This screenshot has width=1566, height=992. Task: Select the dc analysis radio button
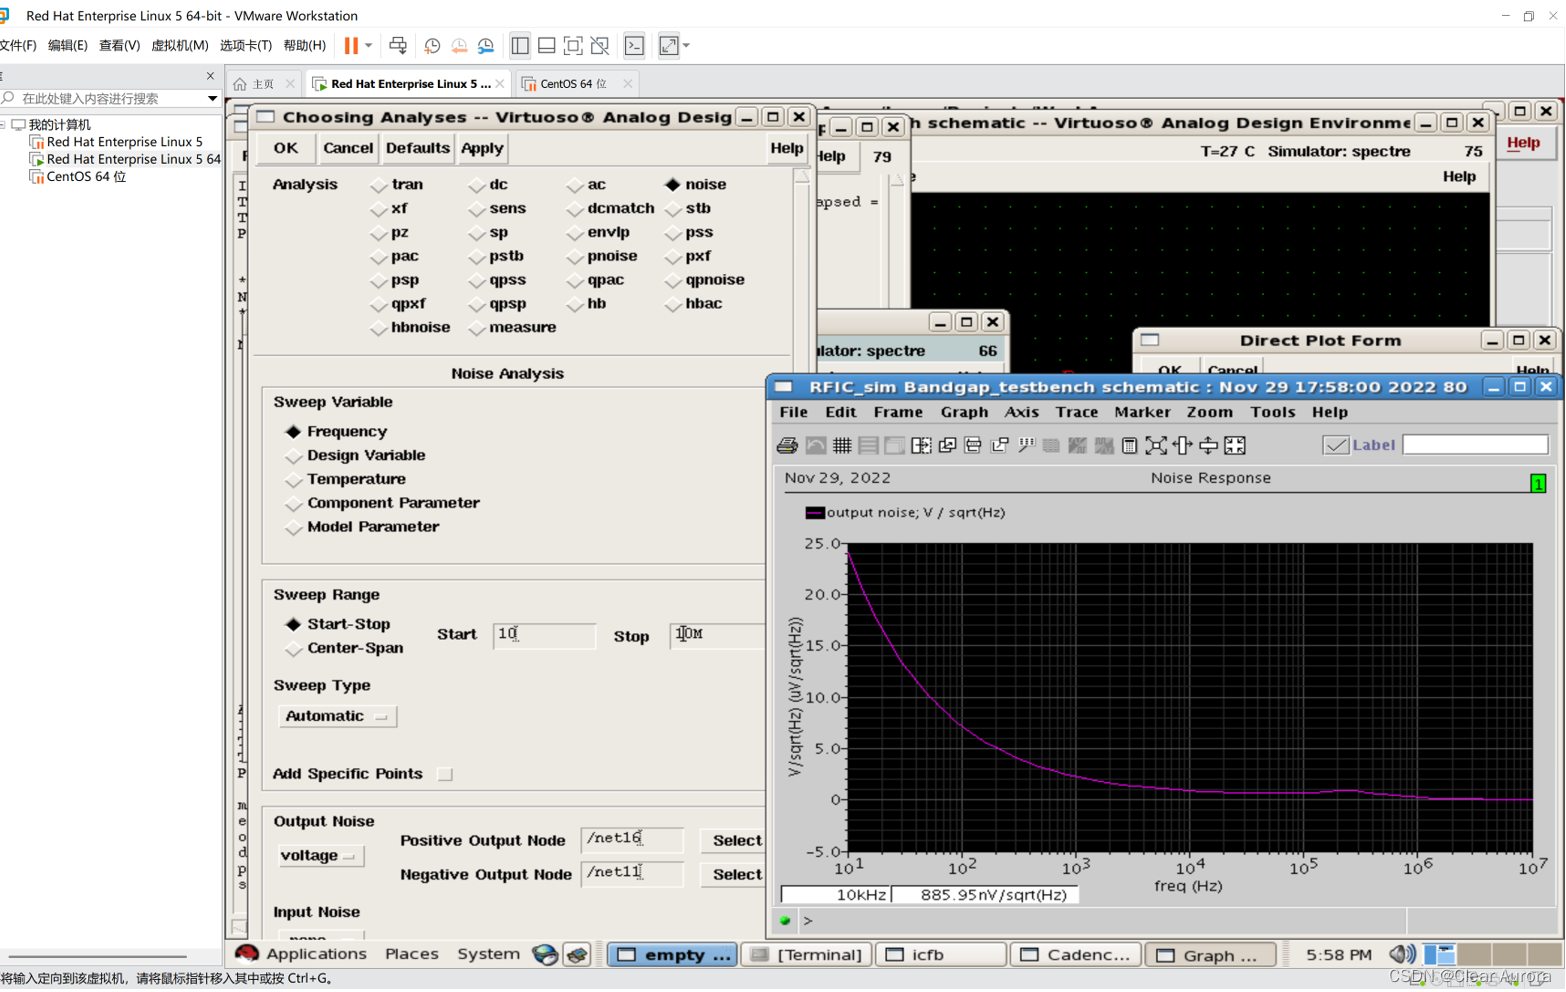click(x=476, y=185)
